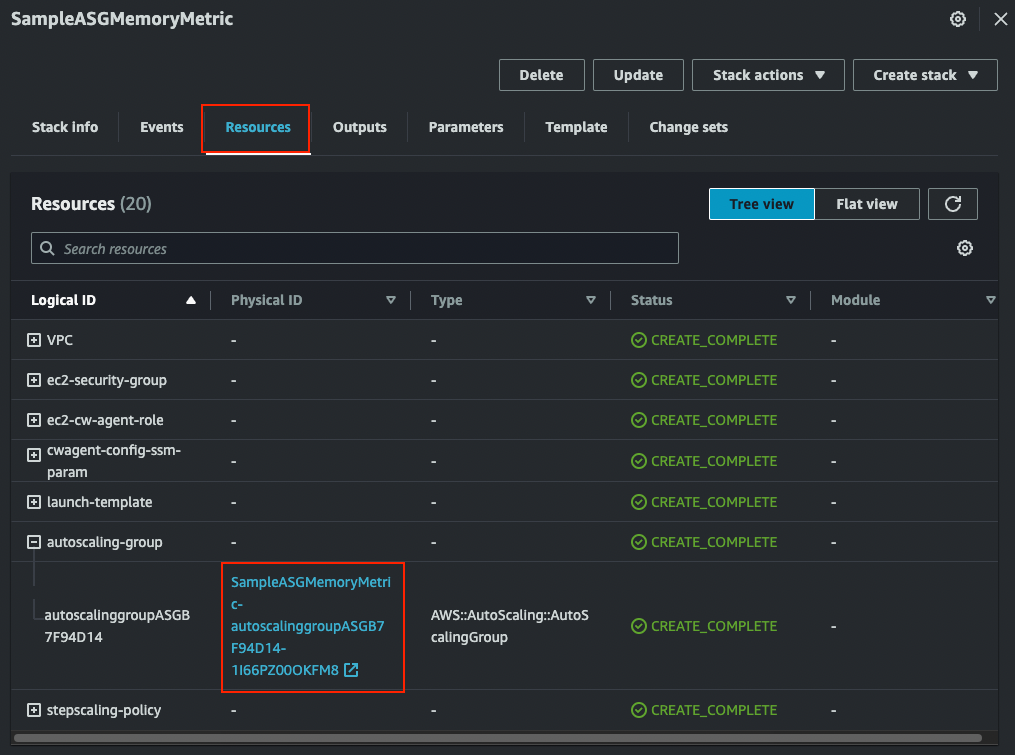1015x755 pixels.
Task: Click the Search resources field
Action: (x=355, y=248)
